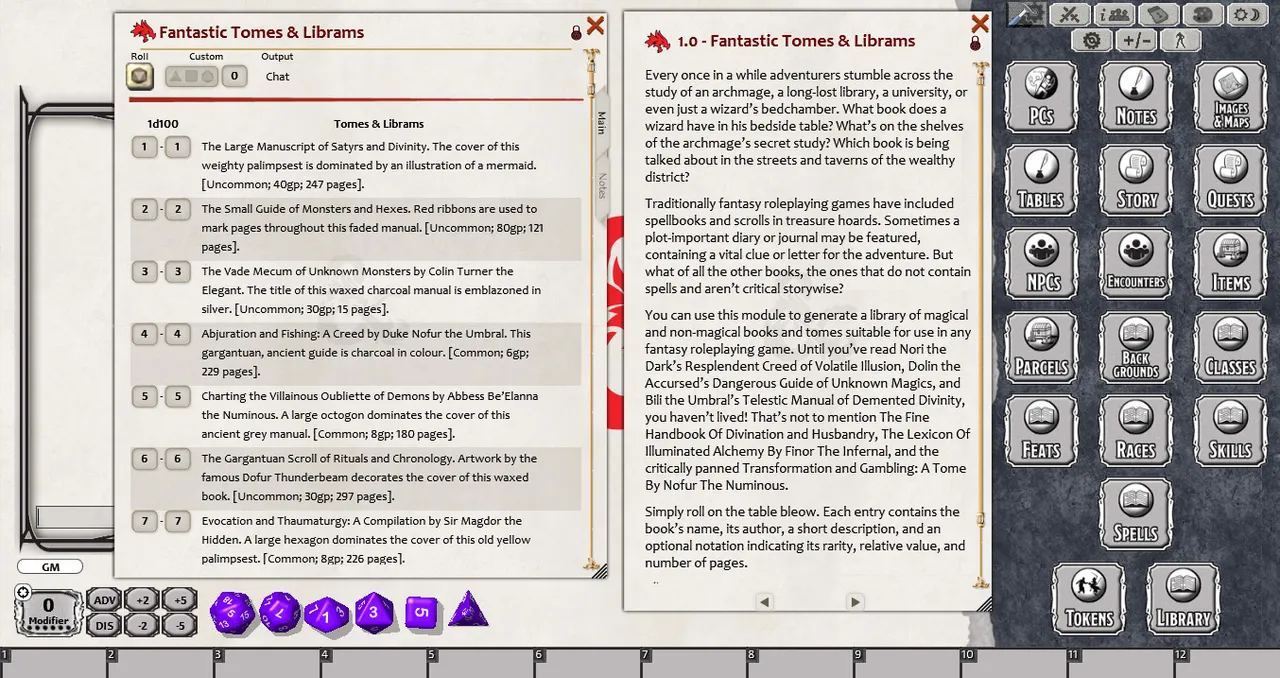Open the Options gear icon

1092,41
